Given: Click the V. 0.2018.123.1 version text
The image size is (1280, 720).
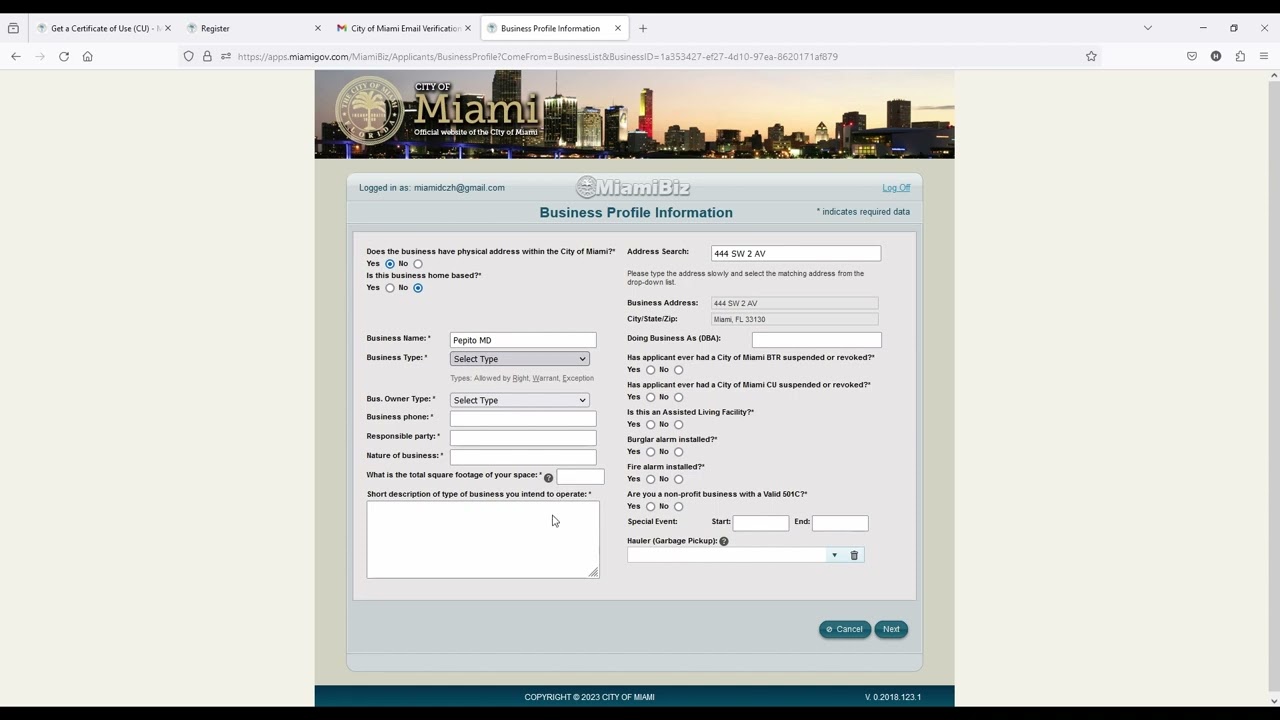Looking at the screenshot, I should point(893,697).
